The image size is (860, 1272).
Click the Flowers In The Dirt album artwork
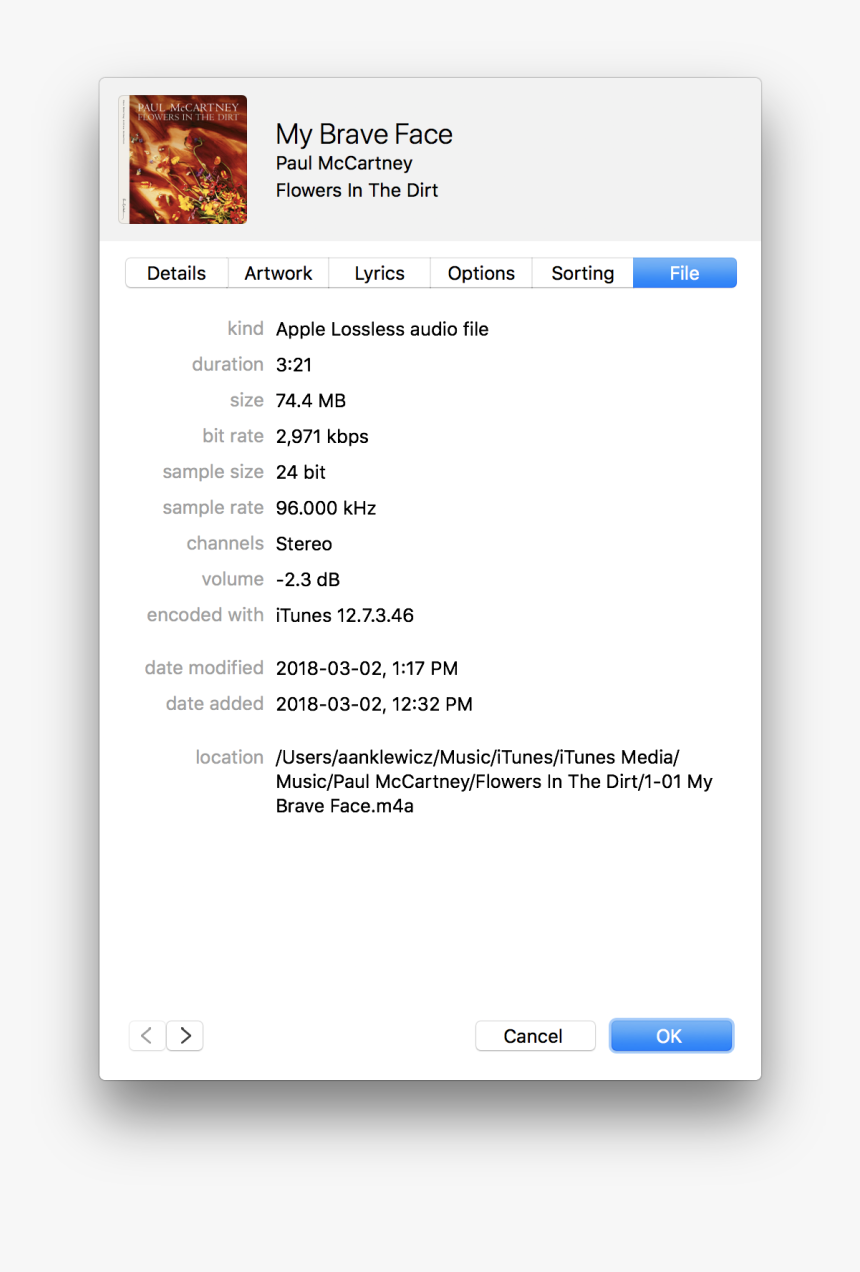coord(183,159)
